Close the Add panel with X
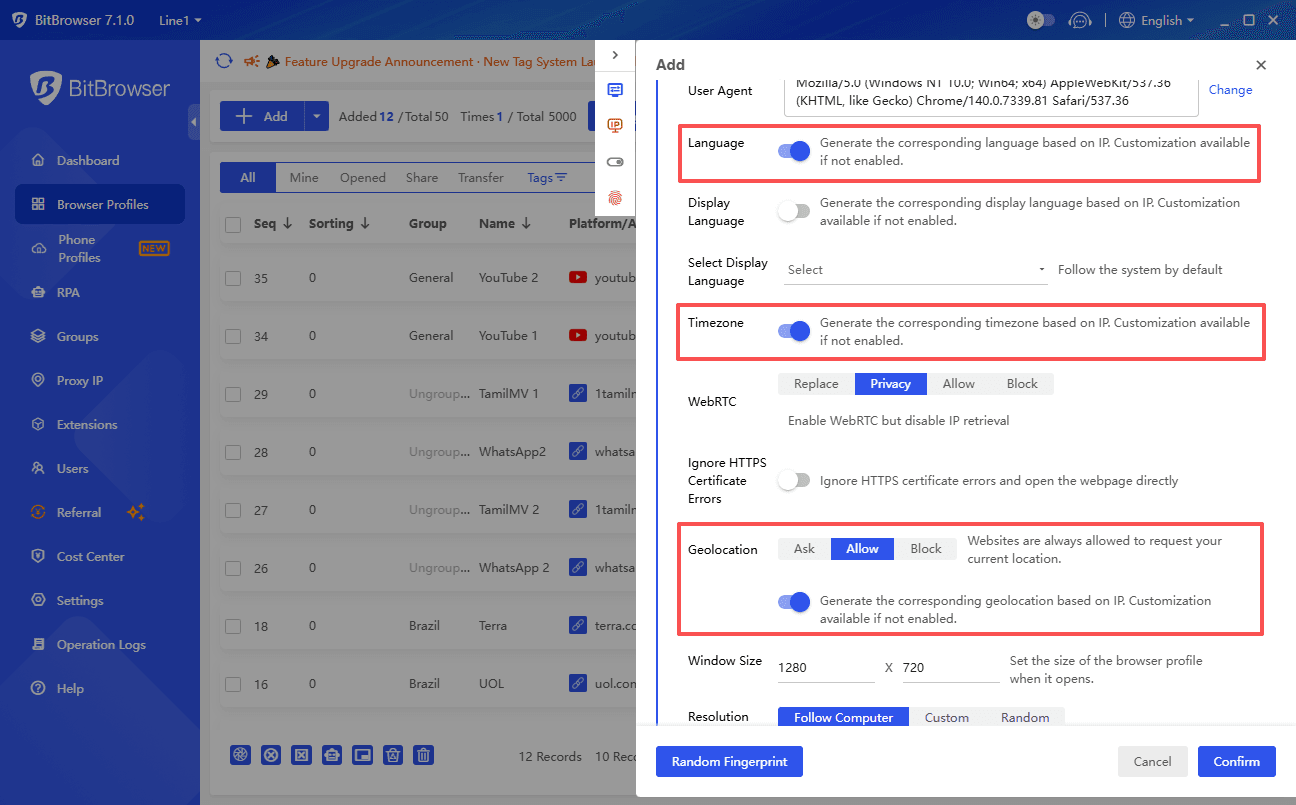The height and width of the screenshot is (805, 1296). pos(1261,65)
